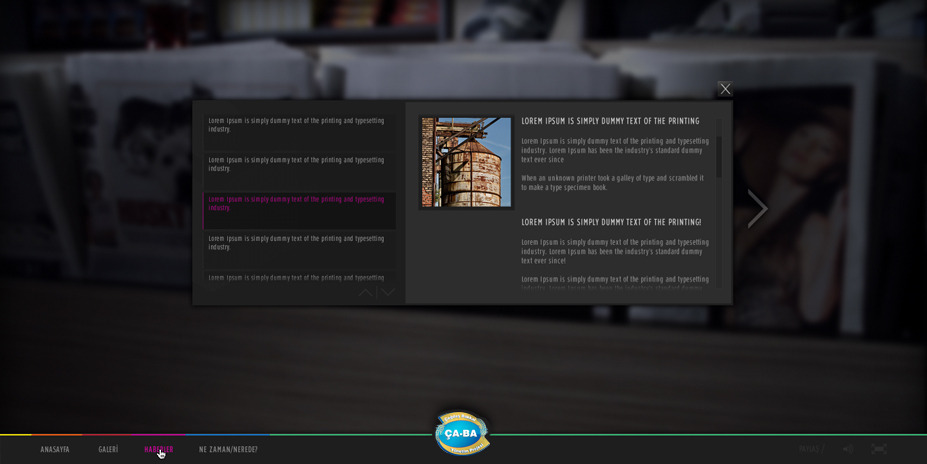Open Ne Zaman/Nerede? section
Image resolution: width=927 pixels, height=464 pixels.
tap(228, 450)
